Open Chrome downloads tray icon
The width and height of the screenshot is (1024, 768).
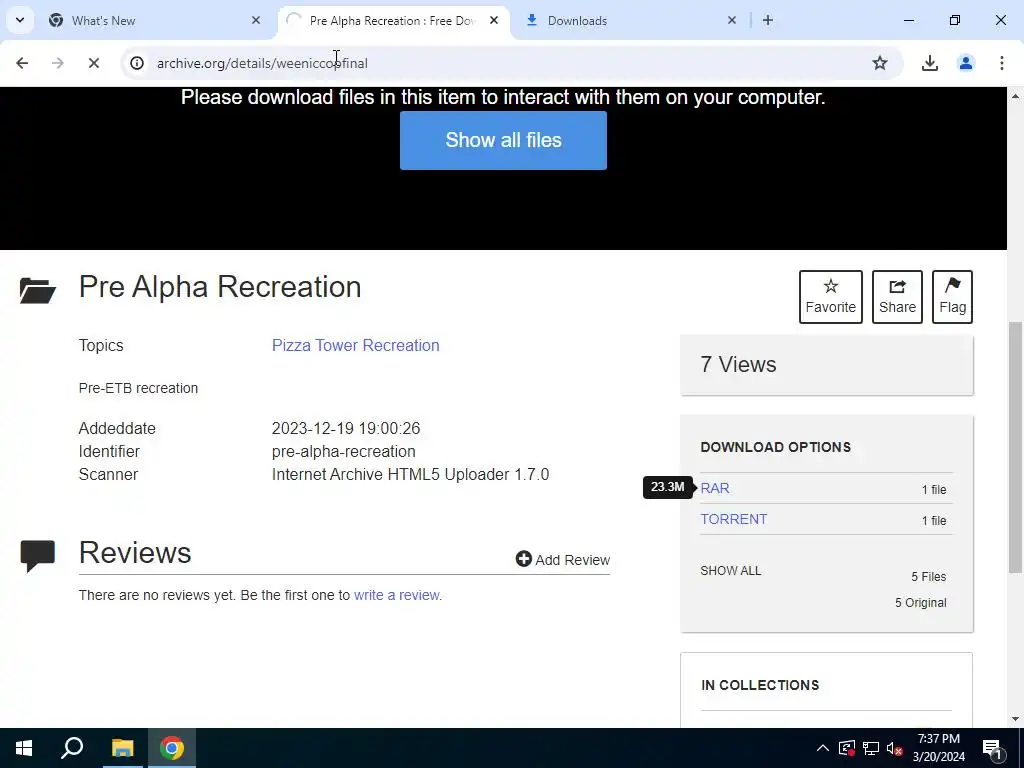pos(929,63)
